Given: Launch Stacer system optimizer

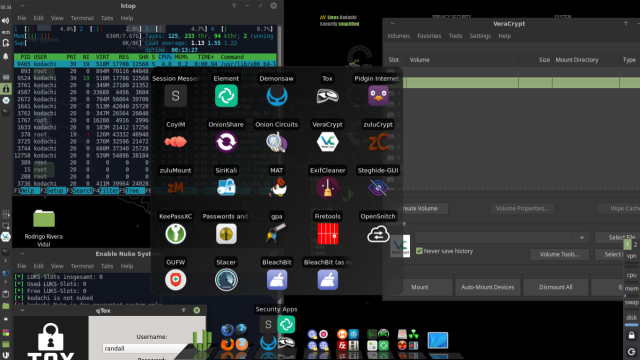Looking at the screenshot, I should tap(226, 280).
